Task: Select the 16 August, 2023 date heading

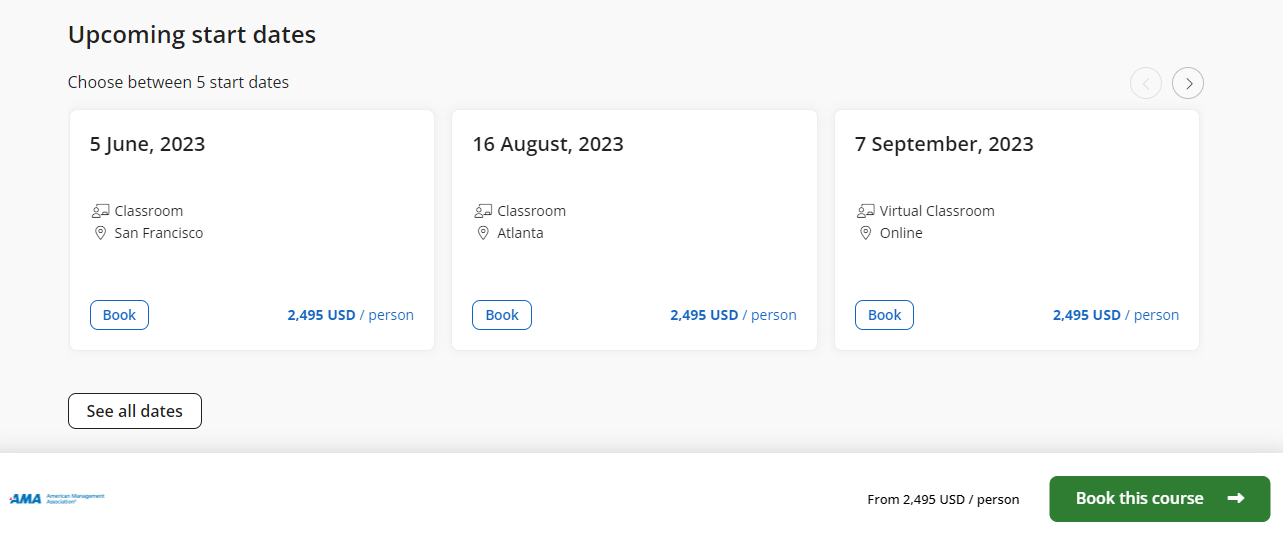Action: 548,144
